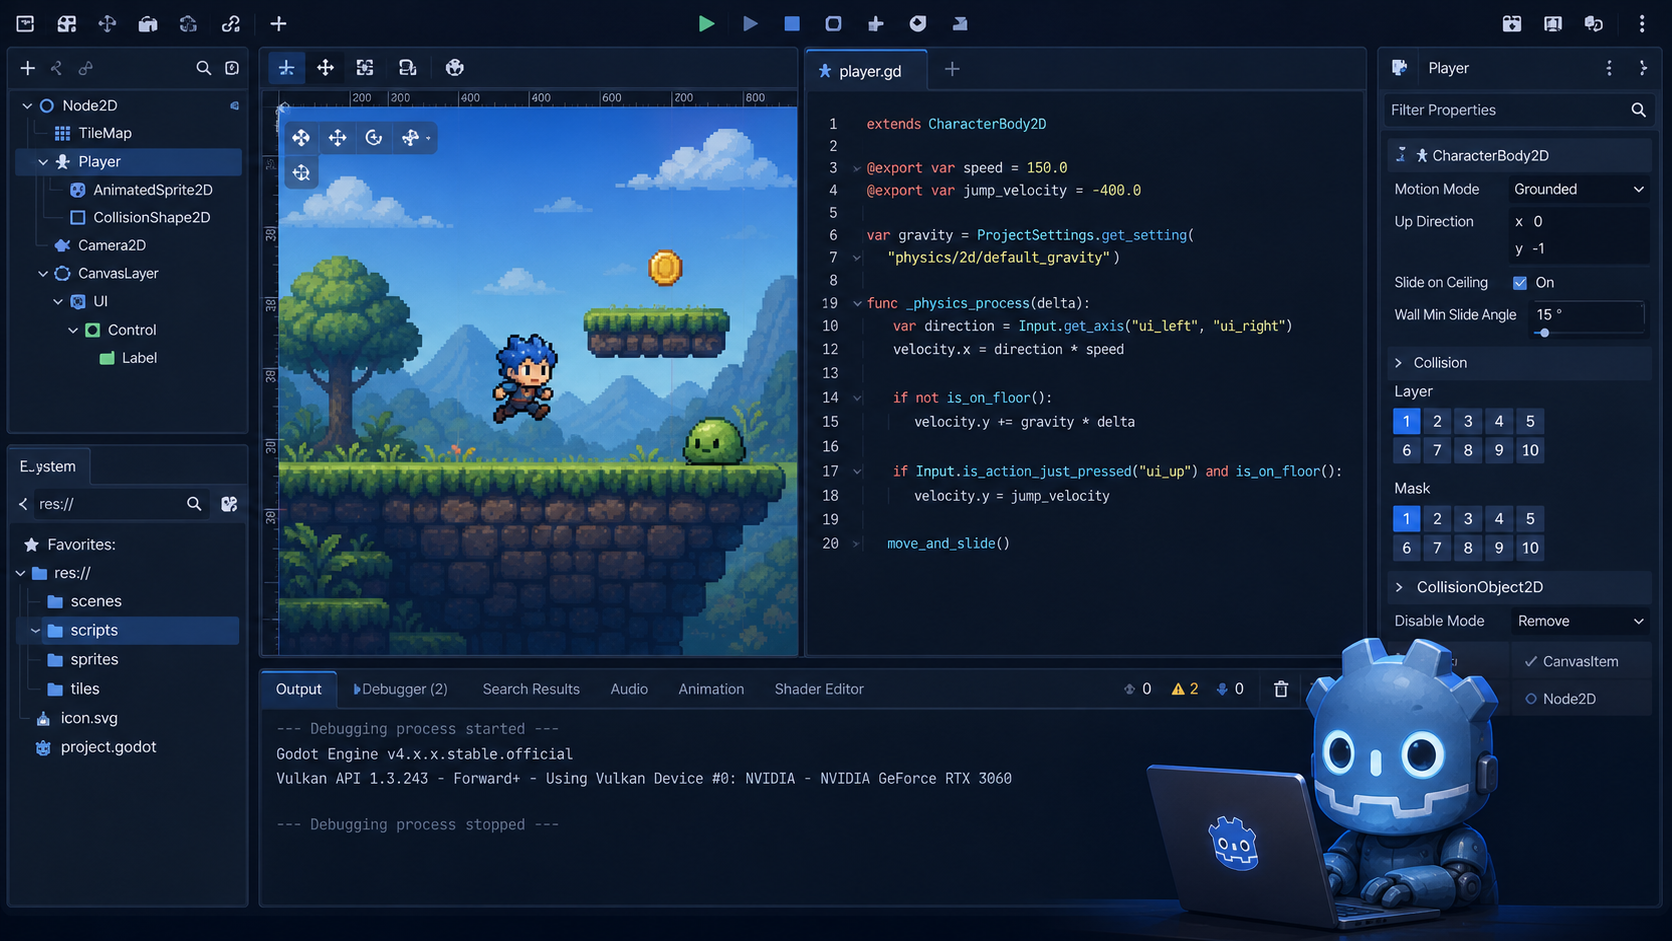Open inspector three-dot options menu
Image resolution: width=1672 pixels, height=941 pixels.
[x=1609, y=68]
